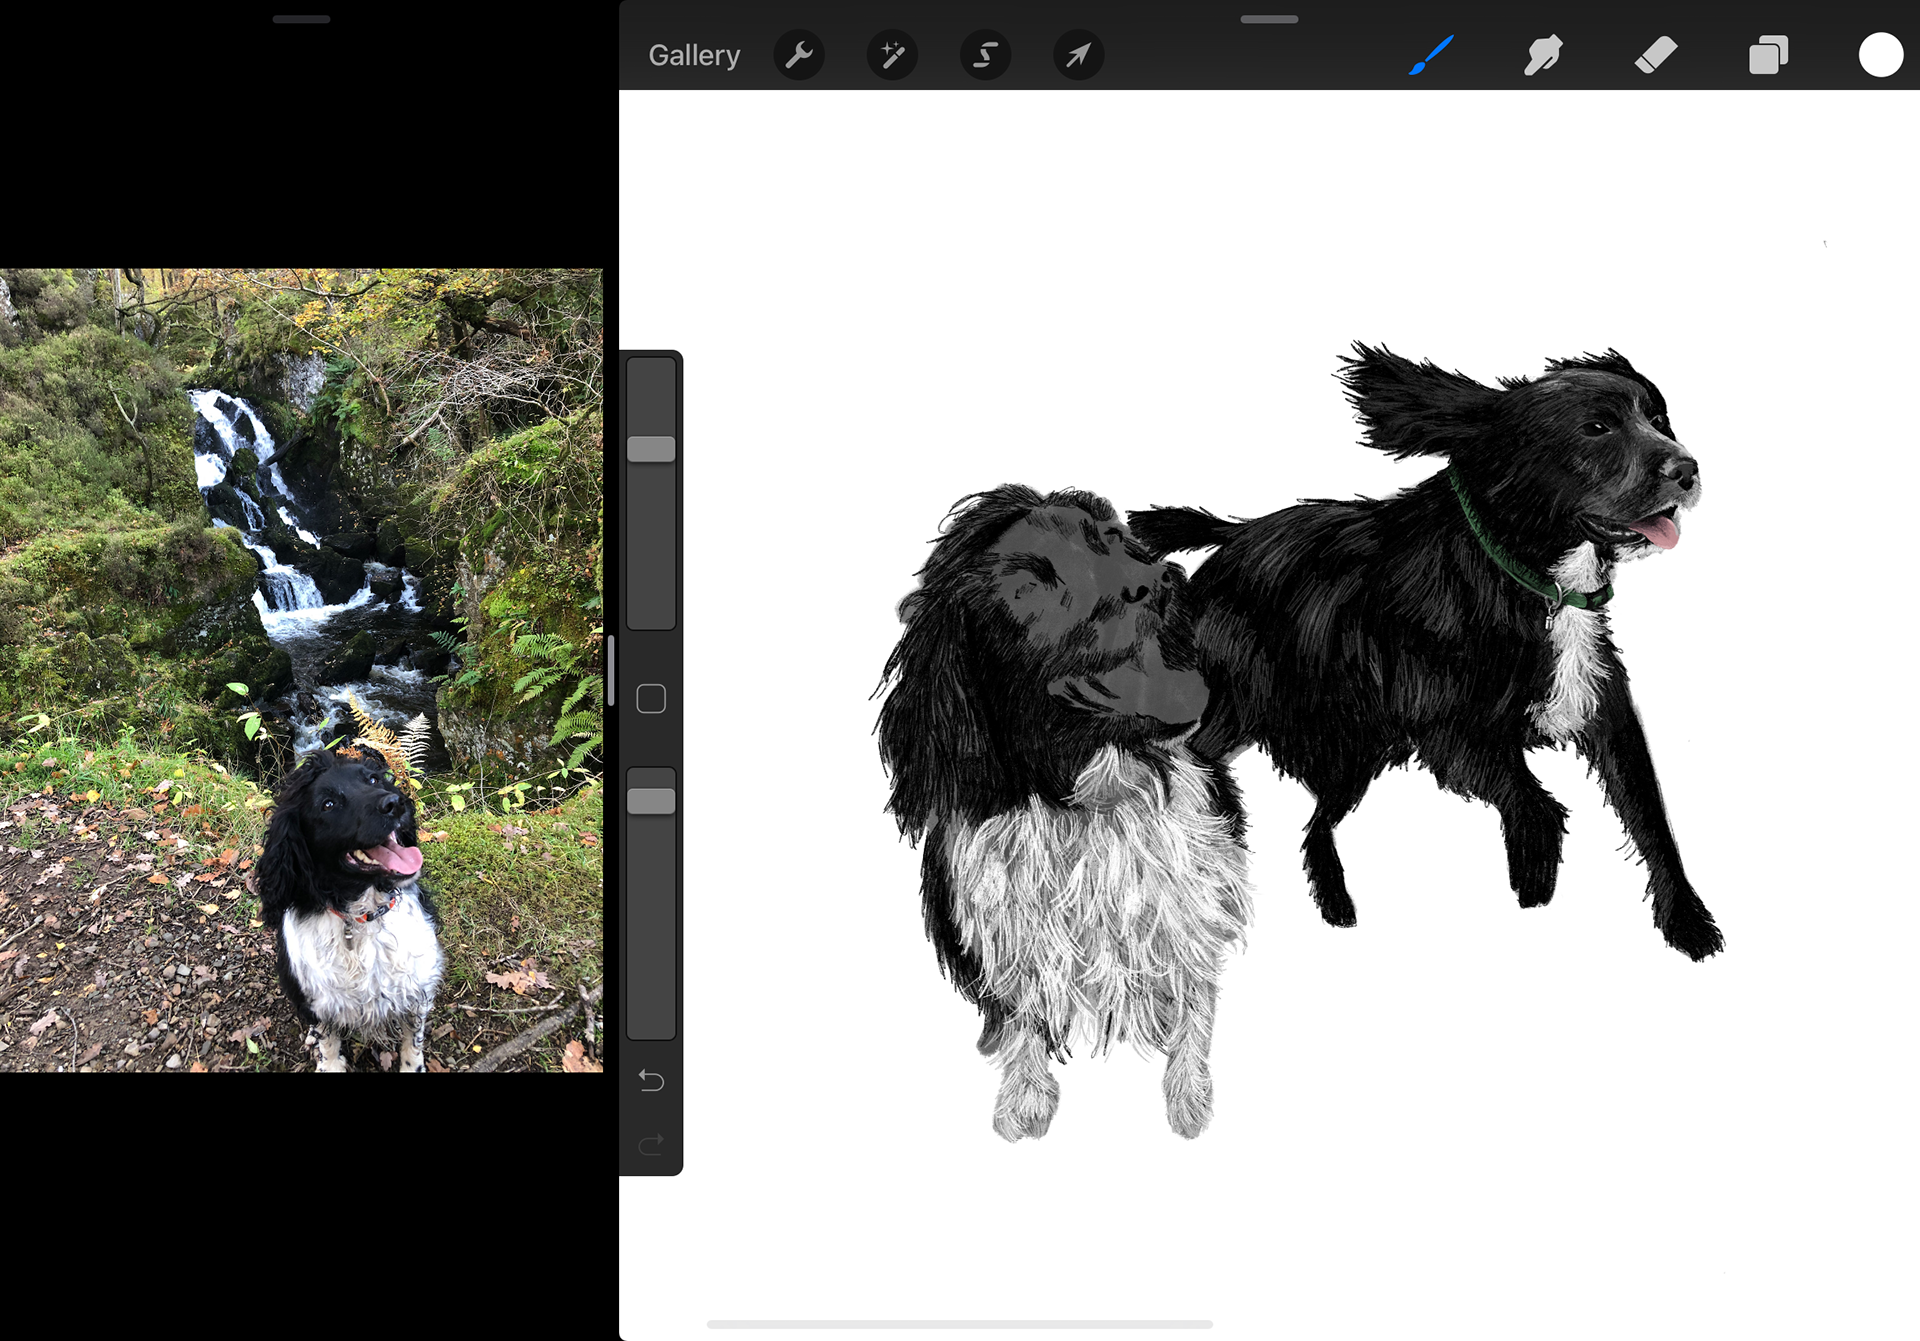Activate the Selection tool
This screenshot has width=1920, height=1341.
(x=985, y=55)
